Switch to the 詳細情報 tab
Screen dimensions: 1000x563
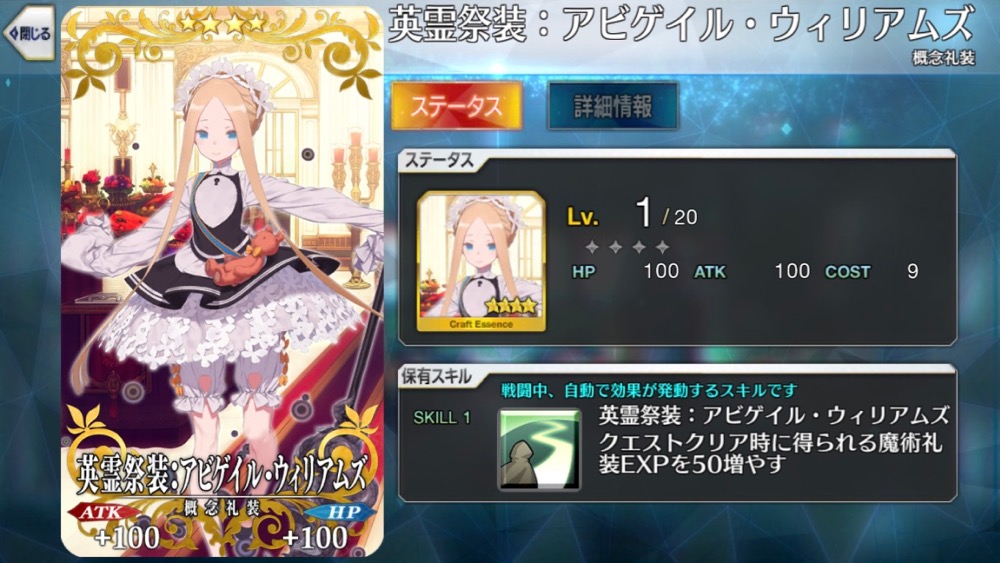tap(613, 106)
